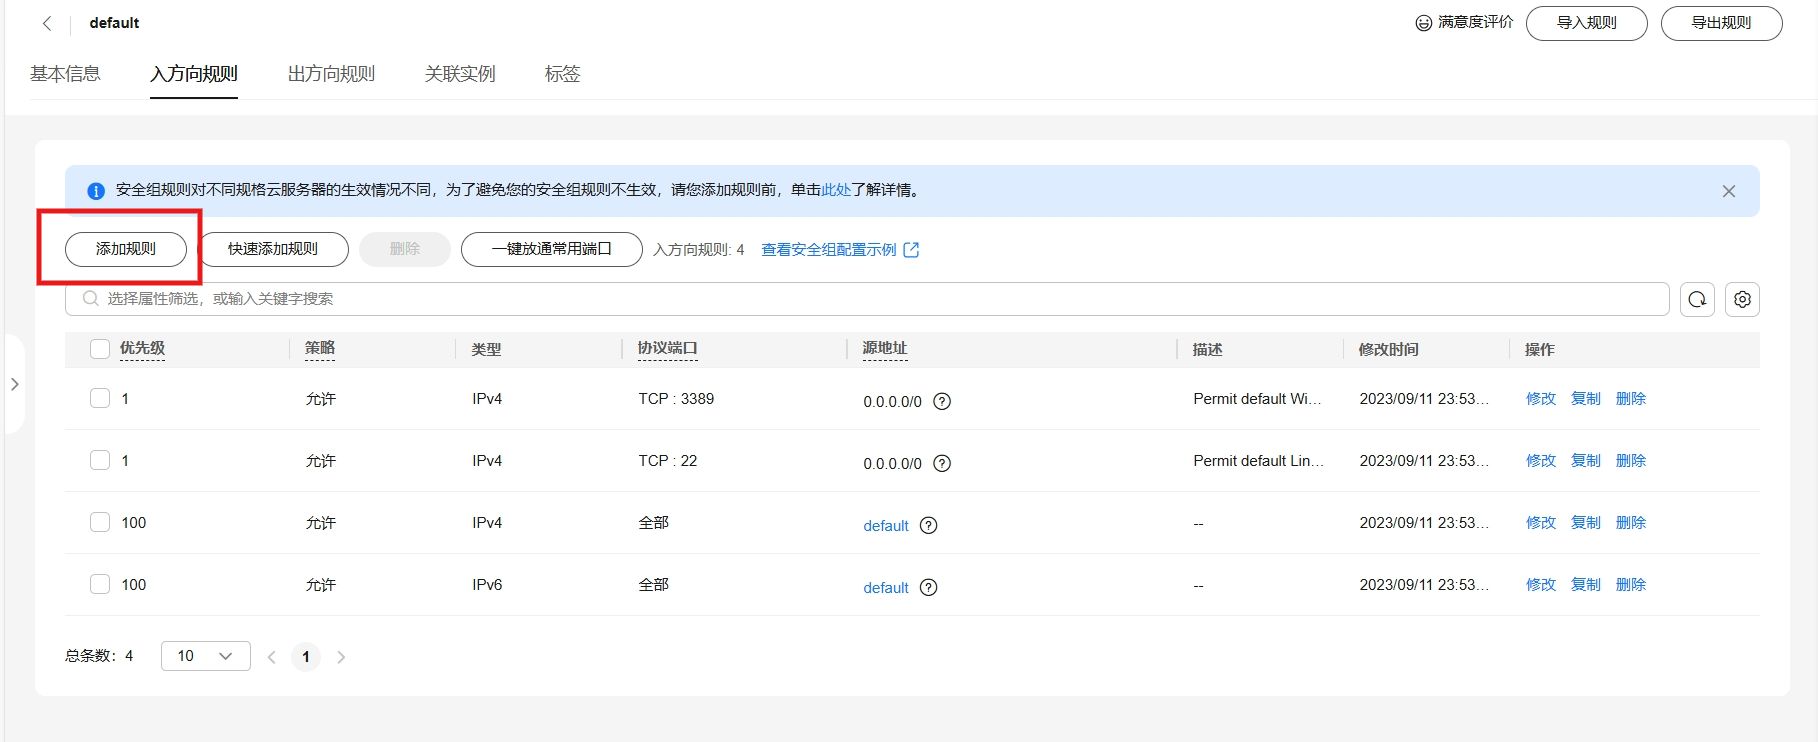Click 一键放通常用端口 button
The width and height of the screenshot is (1818, 742).
[x=552, y=249]
